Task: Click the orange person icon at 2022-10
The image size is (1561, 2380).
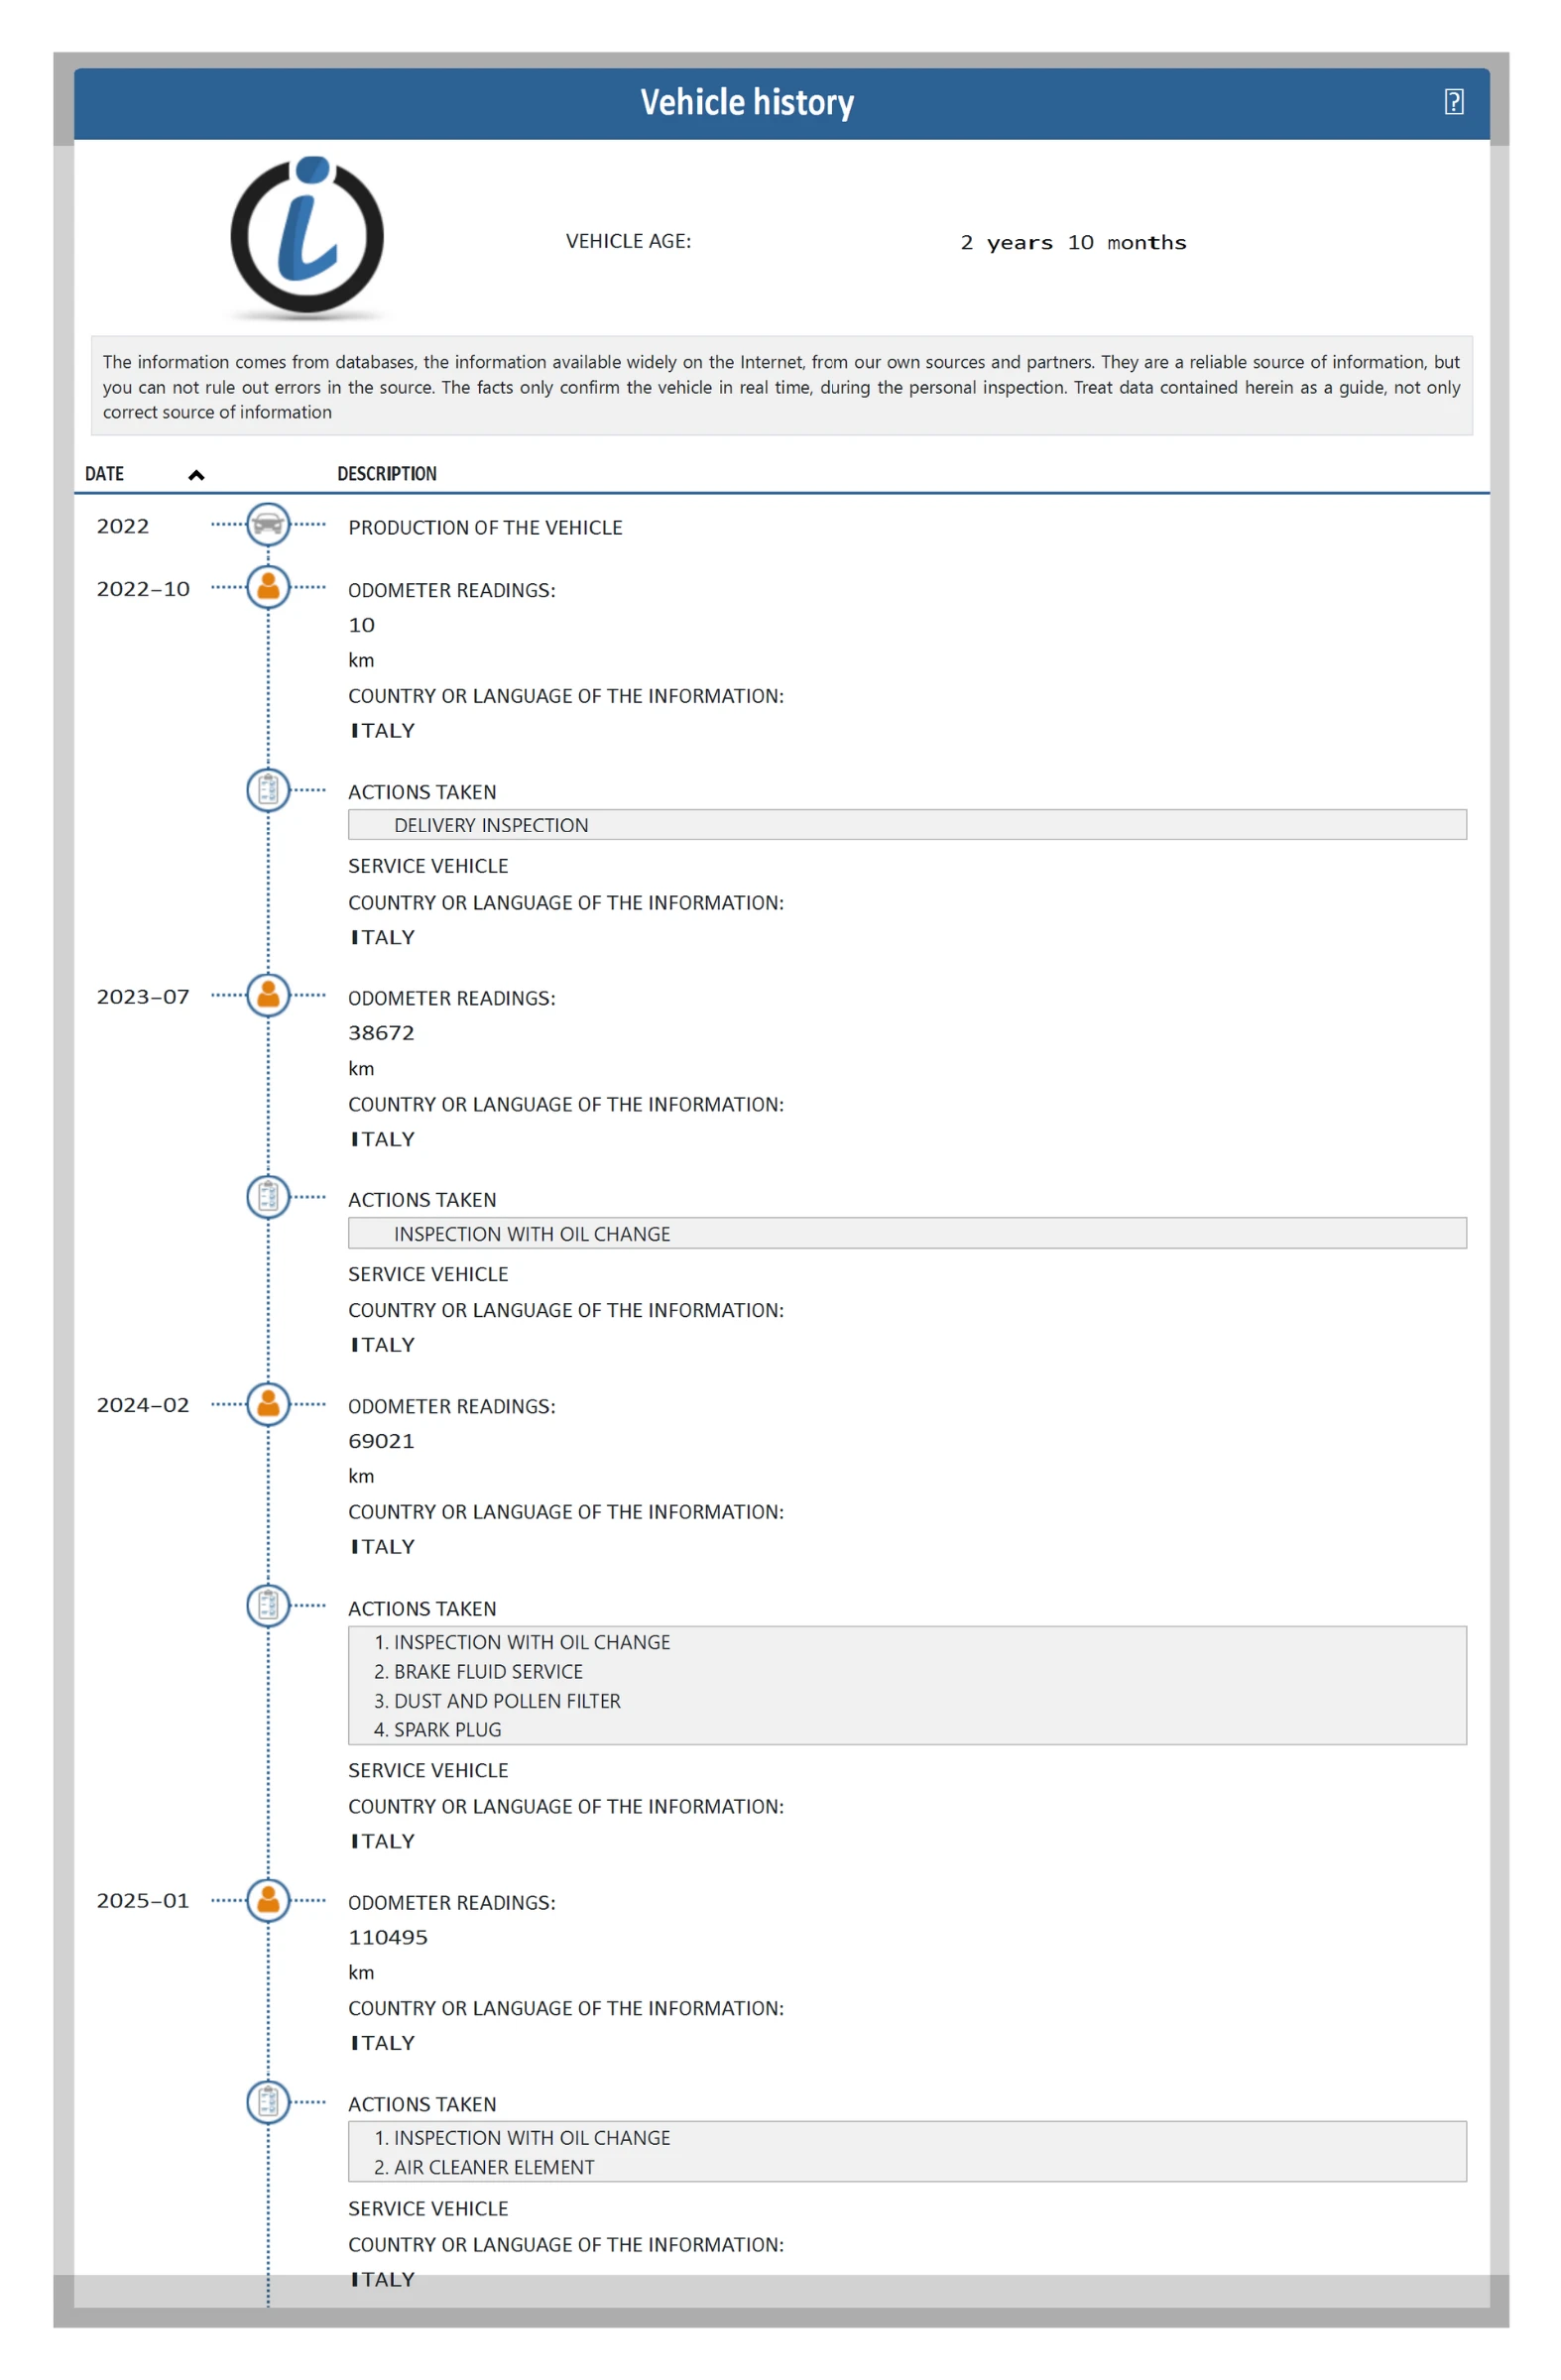Action: [x=268, y=587]
